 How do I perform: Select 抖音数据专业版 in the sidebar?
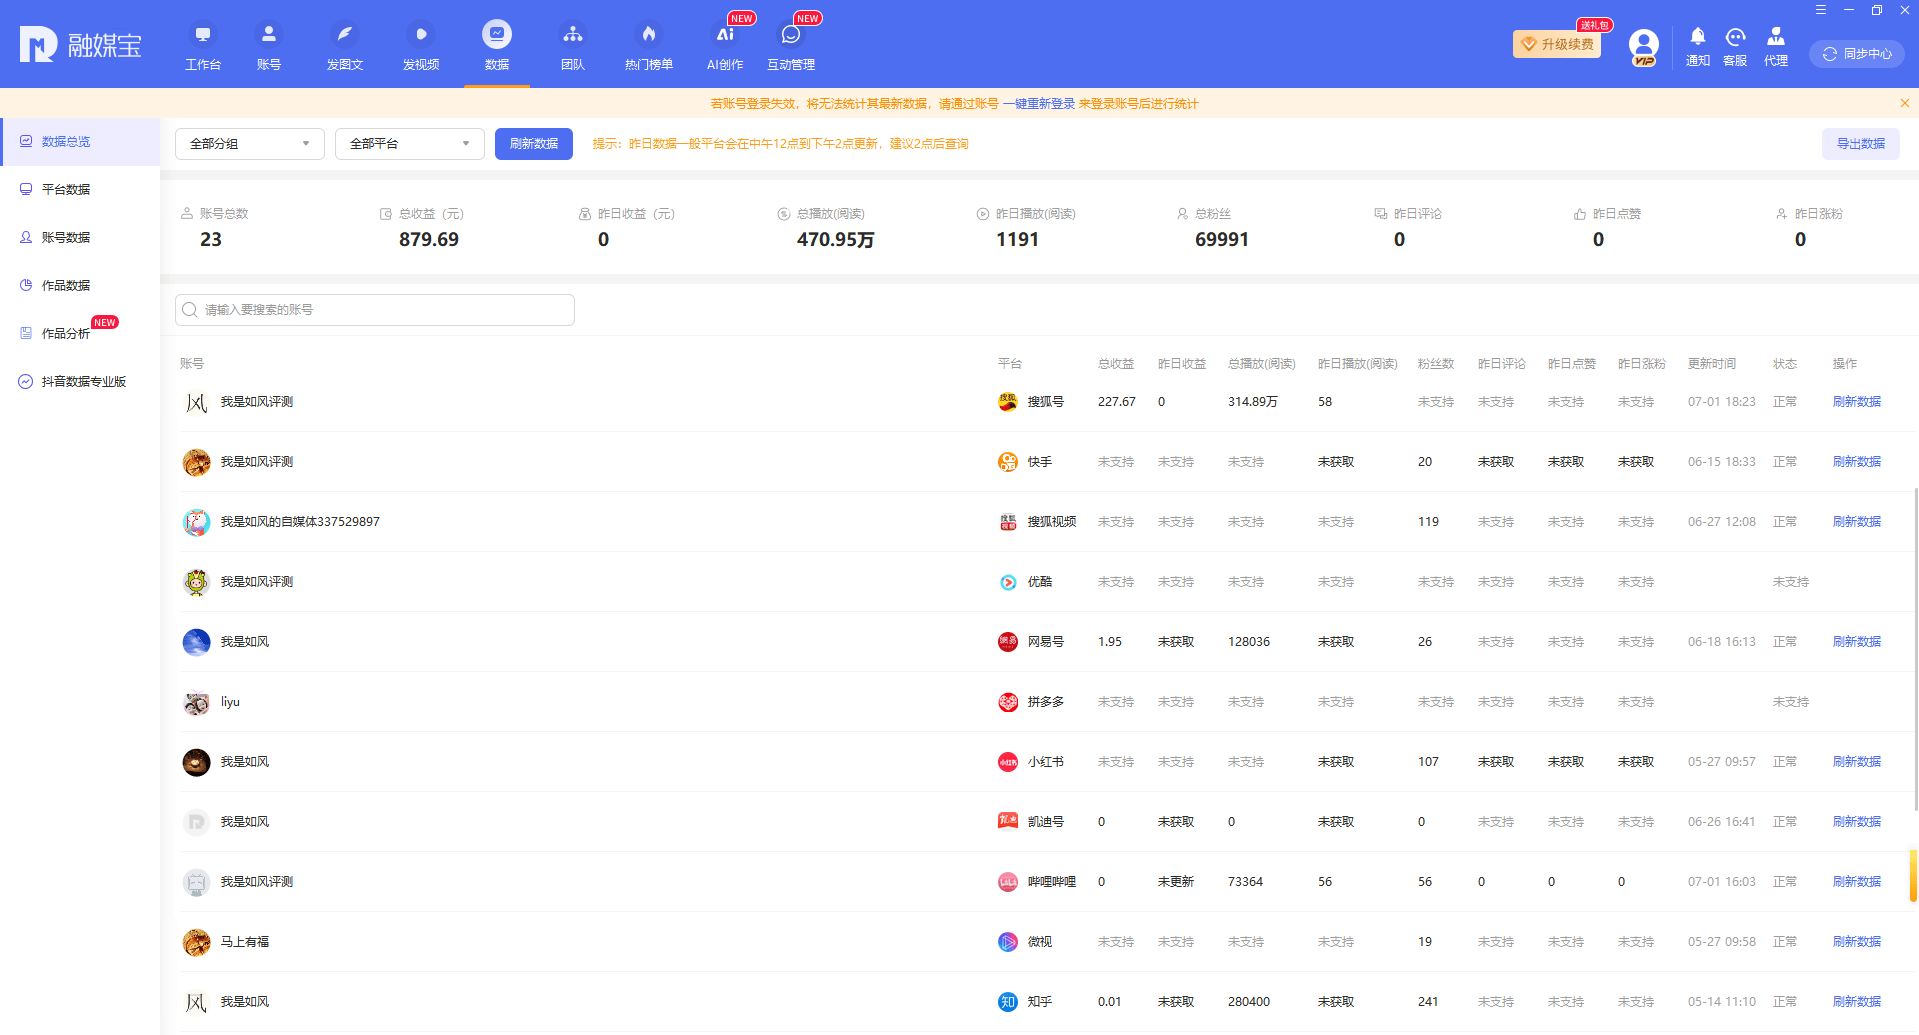coord(80,382)
